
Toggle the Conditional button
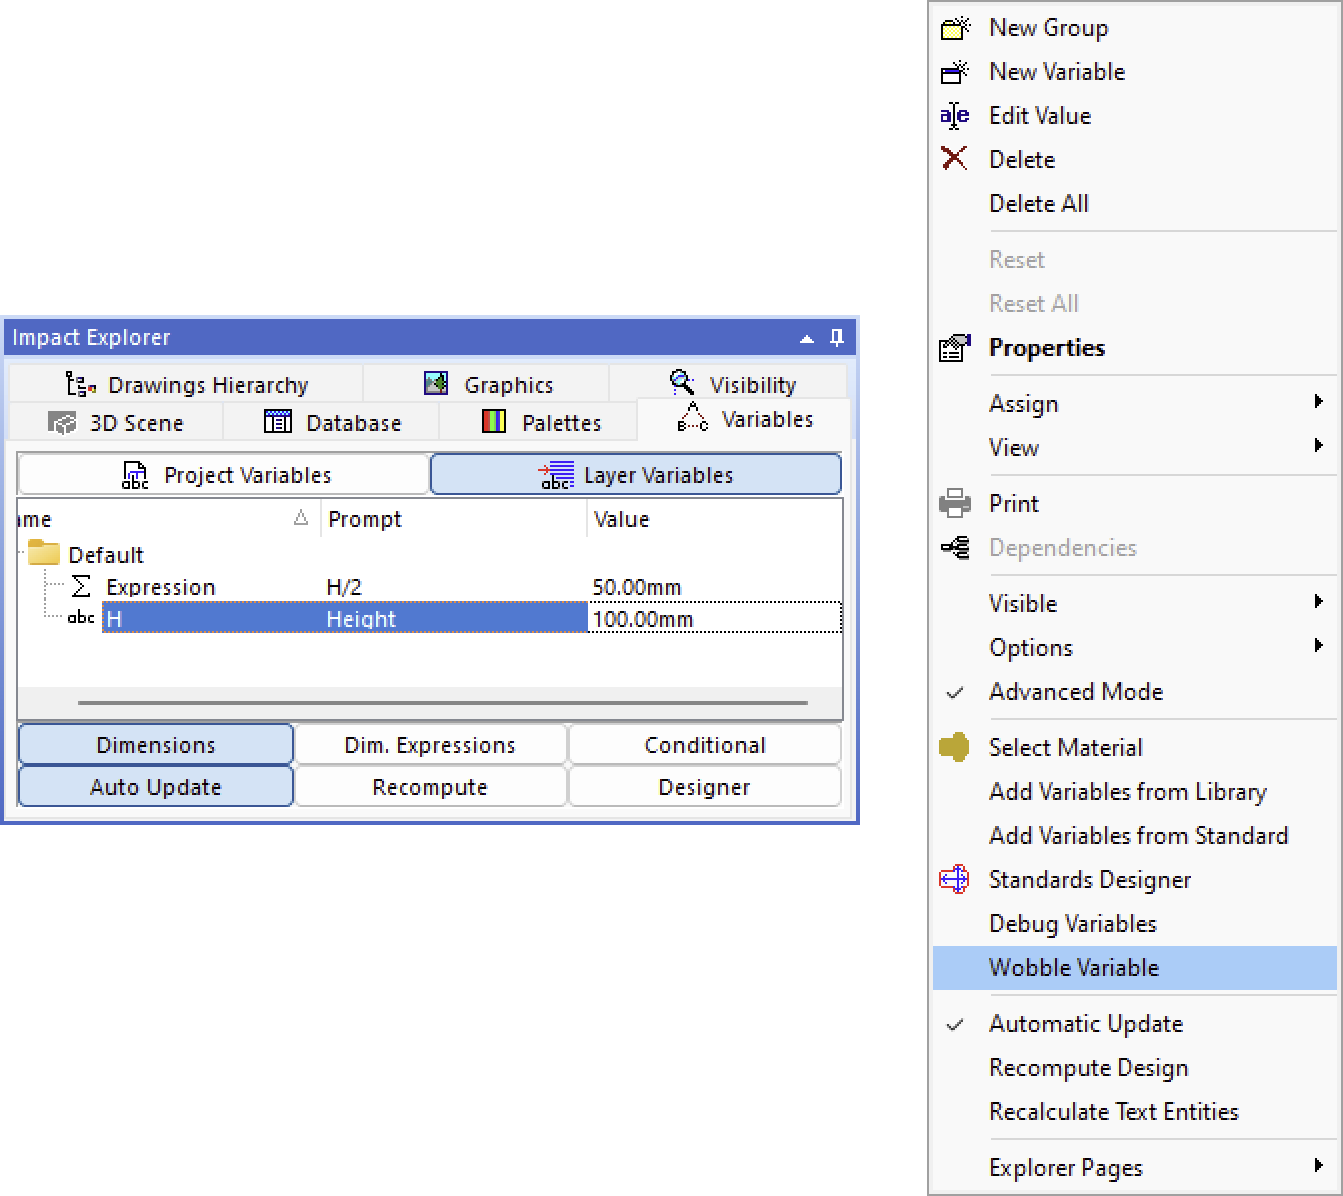705,745
